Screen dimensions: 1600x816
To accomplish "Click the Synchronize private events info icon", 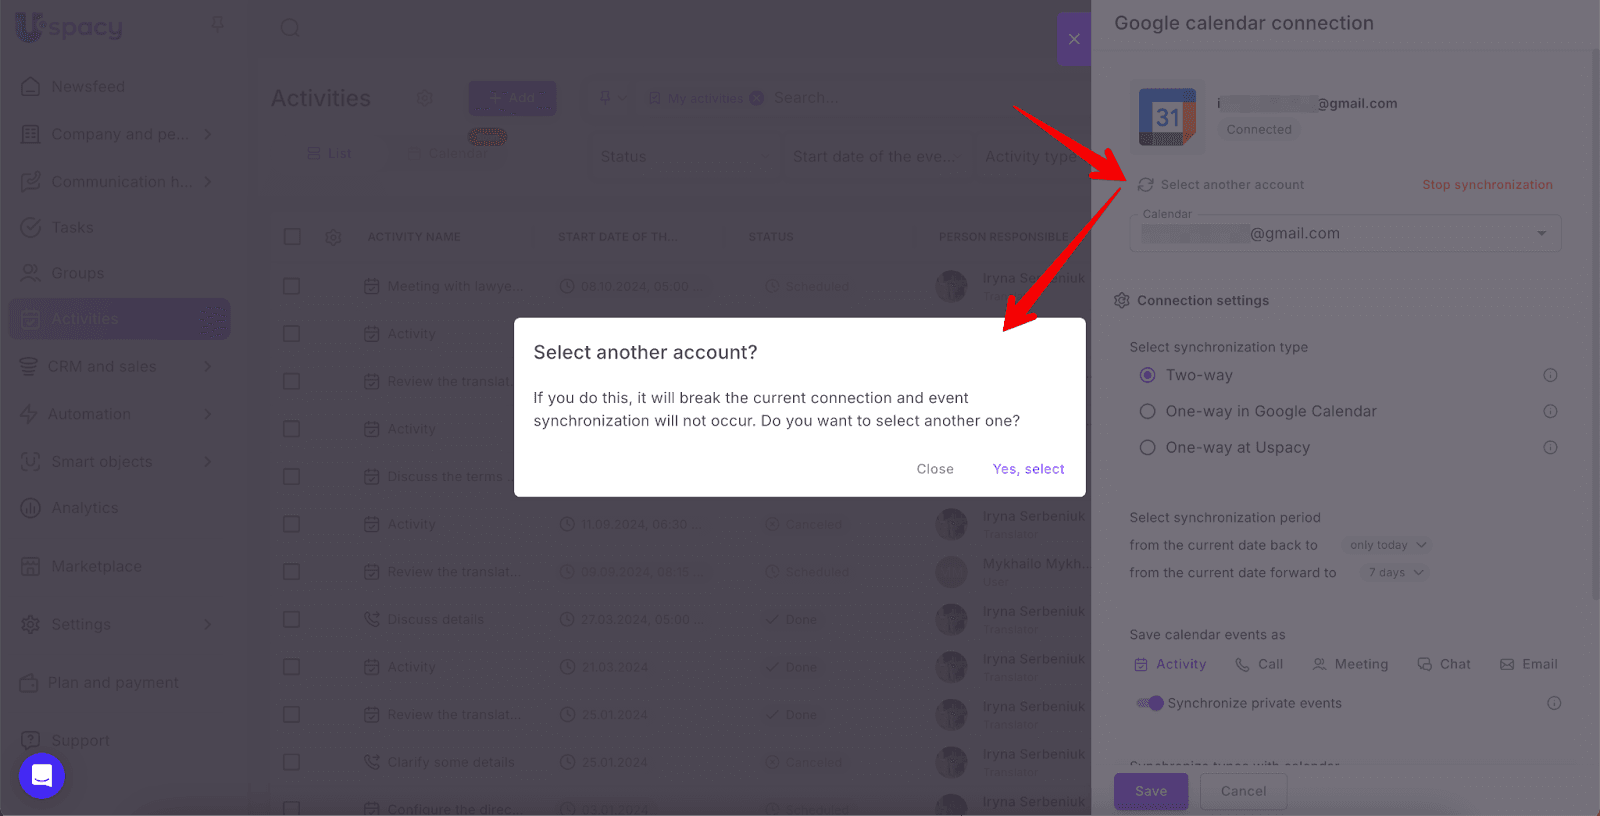I will (x=1554, y=703).
